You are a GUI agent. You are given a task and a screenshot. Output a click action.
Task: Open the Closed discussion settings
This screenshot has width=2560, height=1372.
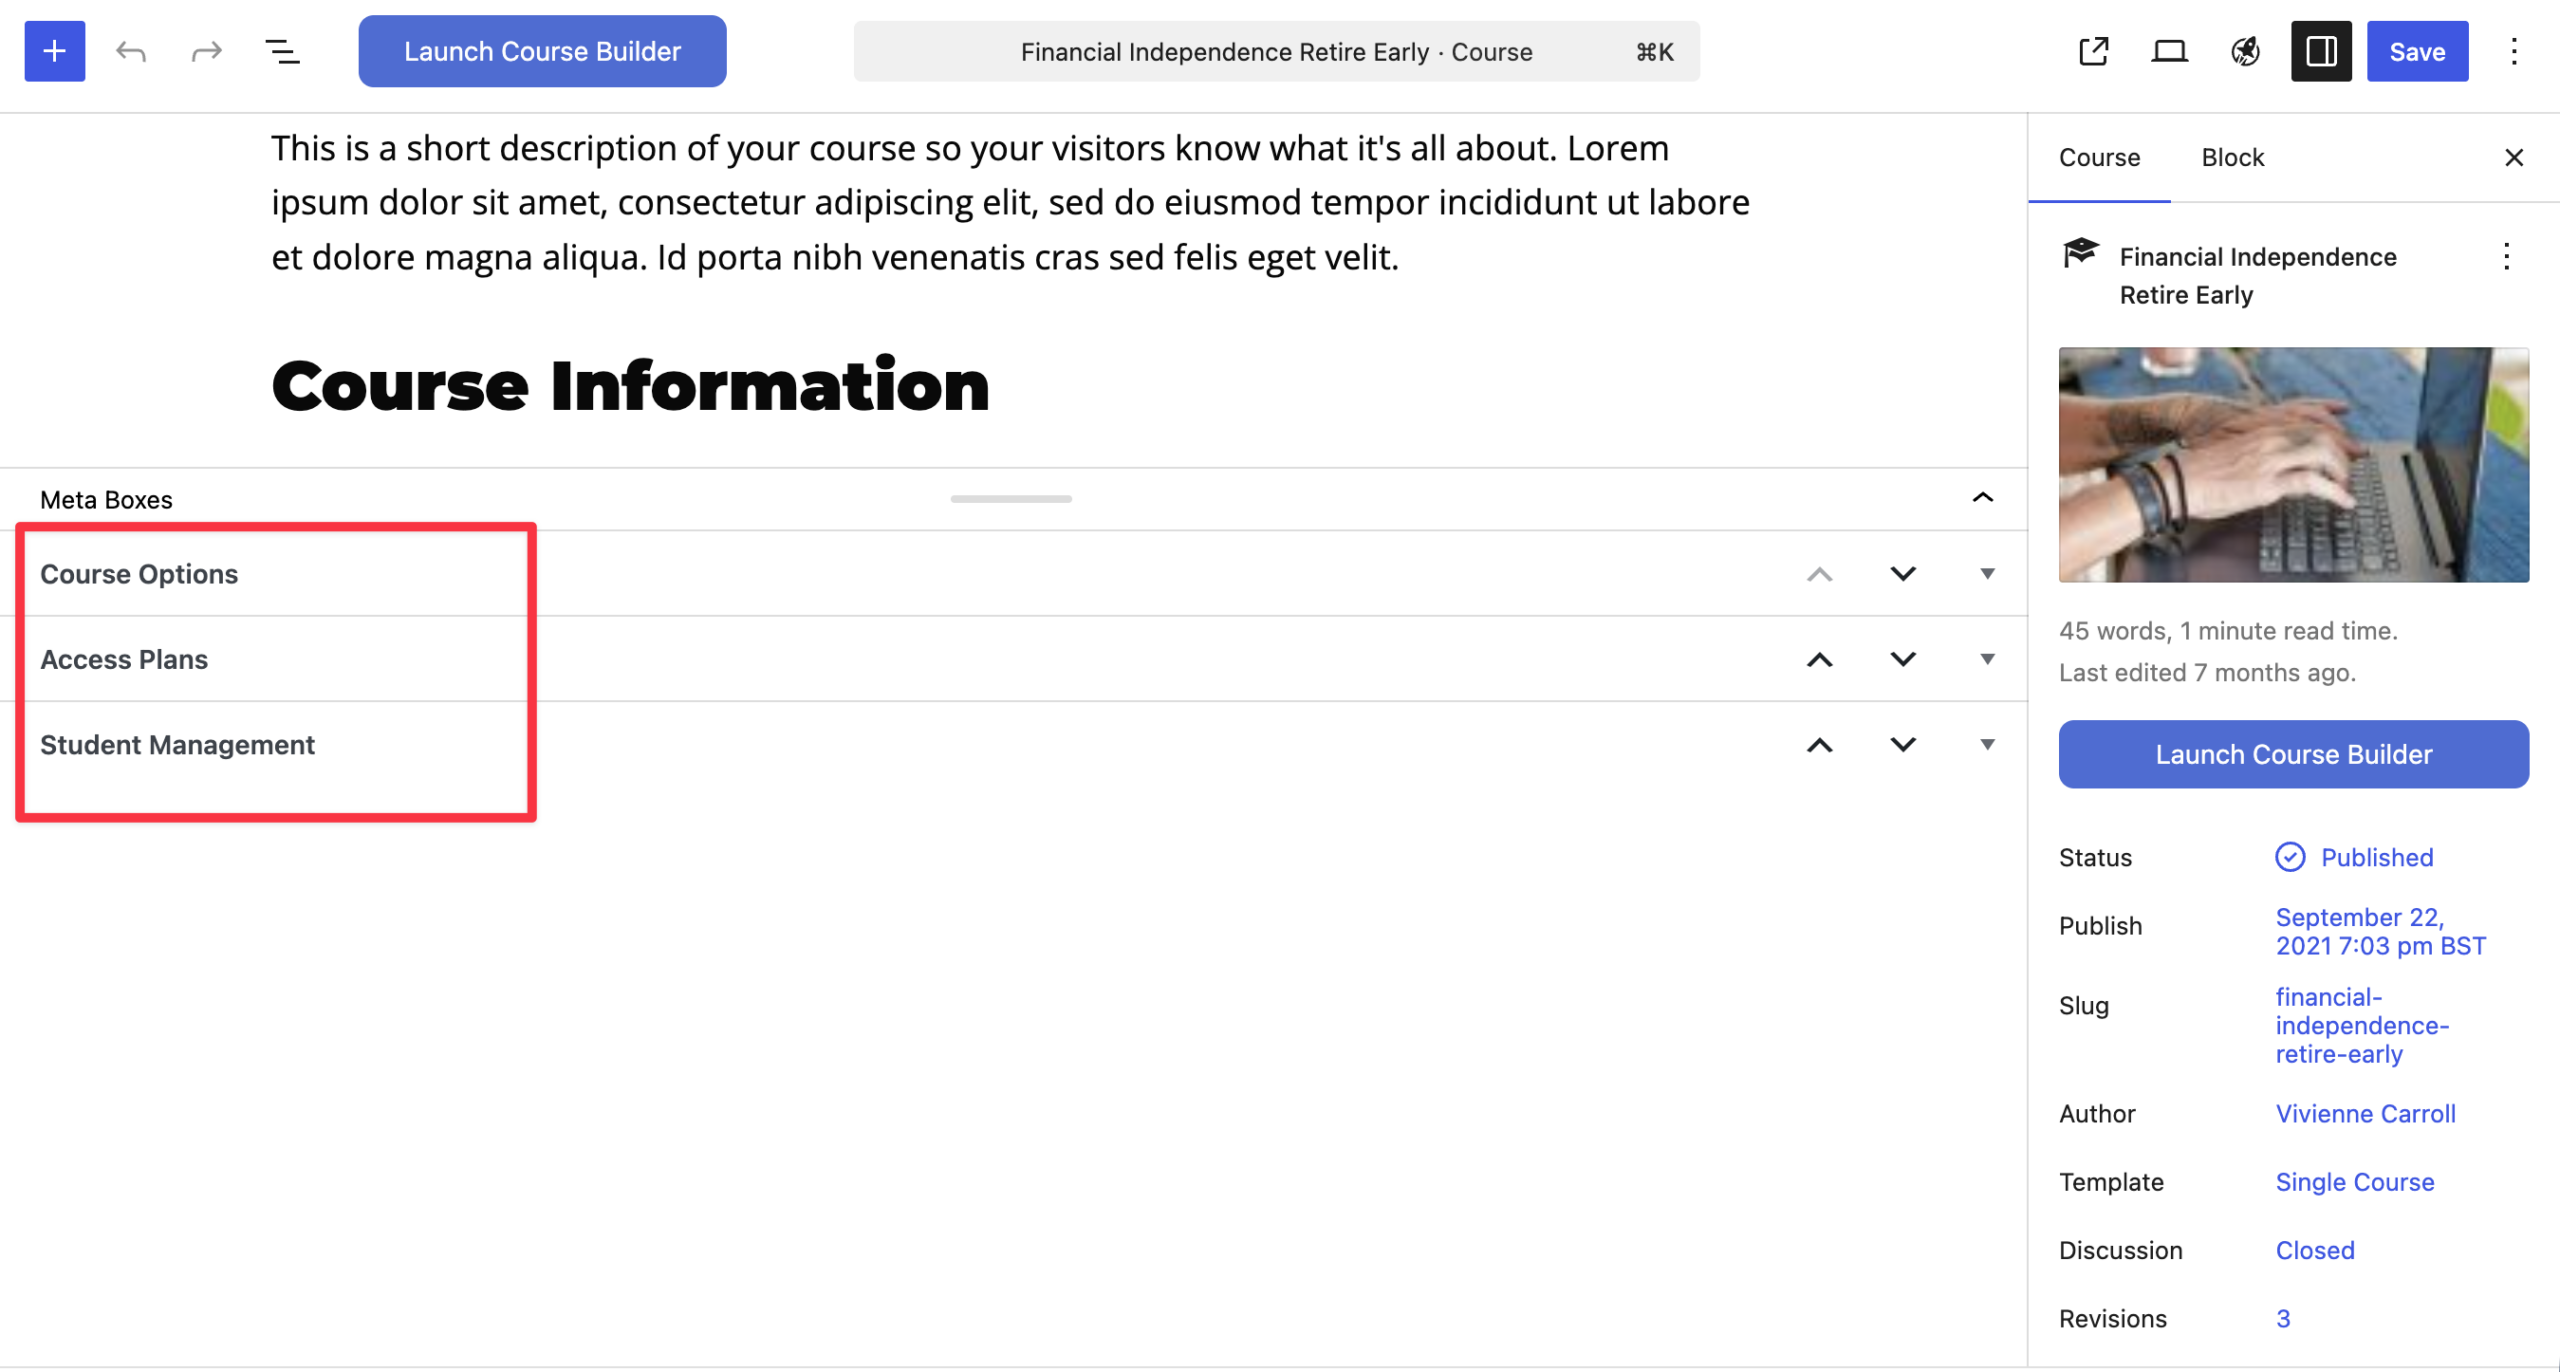pyautogui.click(x=2314, y=1250)
